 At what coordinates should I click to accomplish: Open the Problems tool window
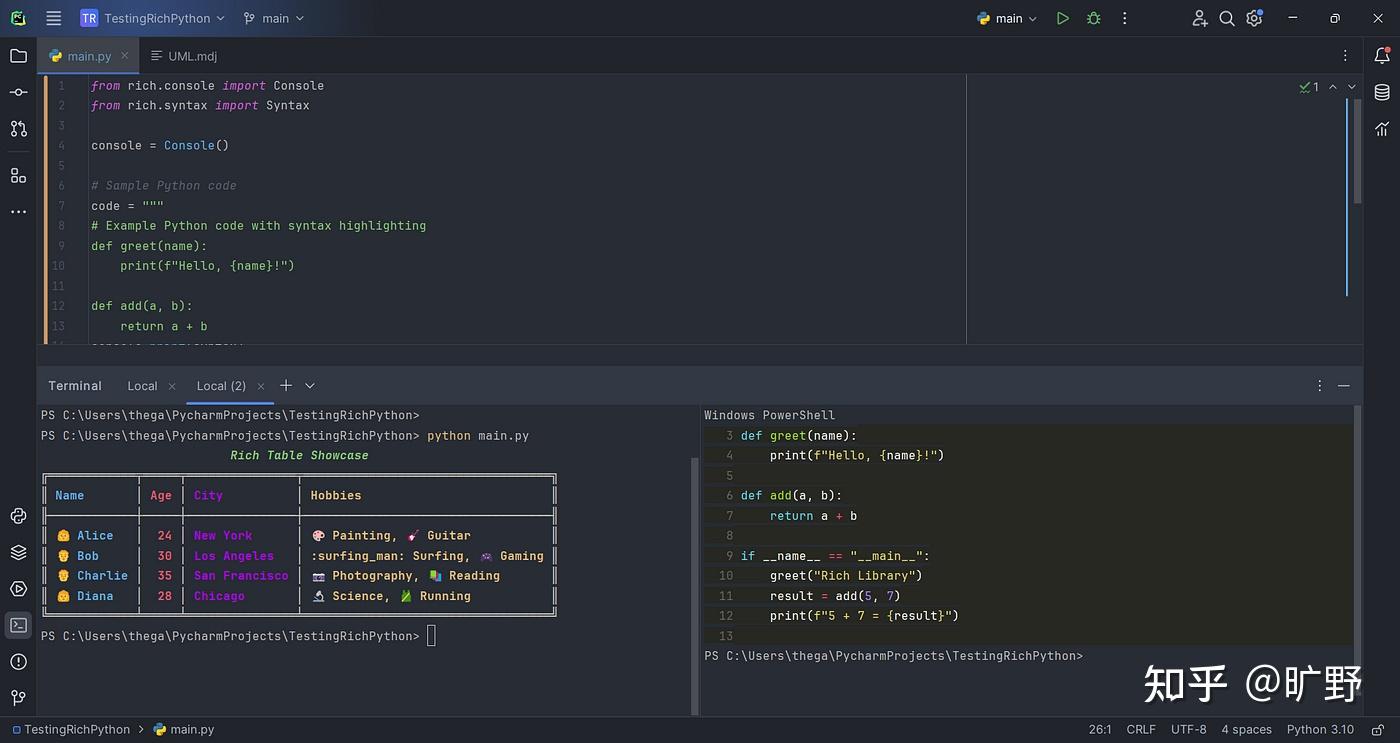point(18,661)
